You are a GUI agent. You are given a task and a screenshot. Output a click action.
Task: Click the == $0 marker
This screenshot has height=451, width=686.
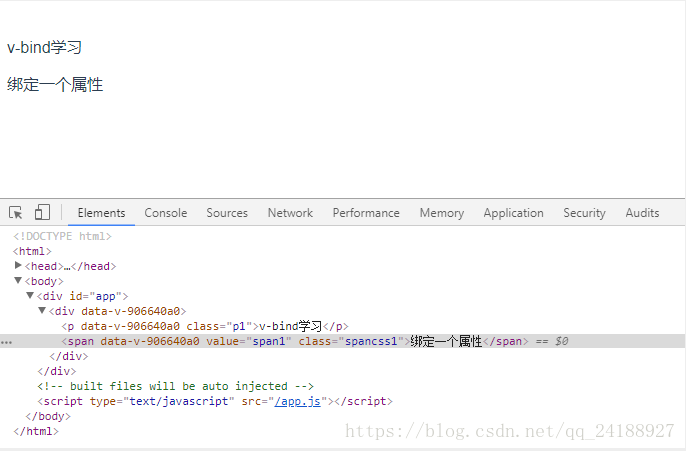pyautogui.click(x=552, y=341)
